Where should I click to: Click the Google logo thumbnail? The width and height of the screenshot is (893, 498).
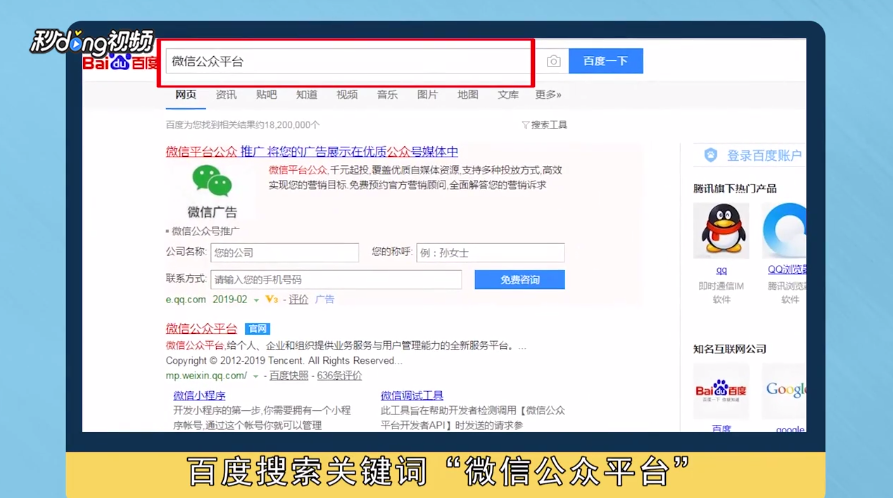tap(784, 391)
